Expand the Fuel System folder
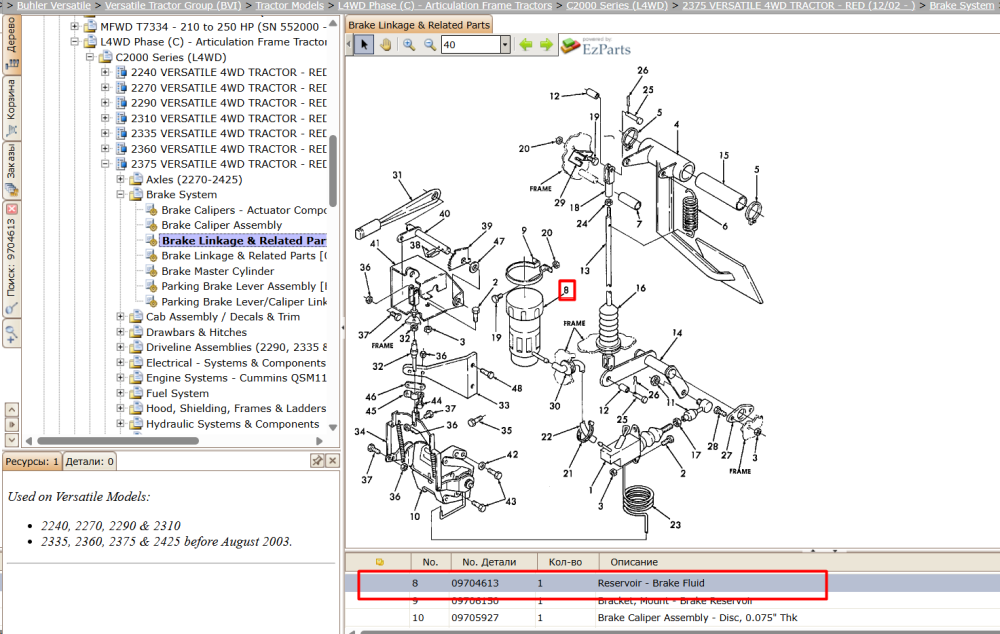This screenshot has height=634, width=1000. point(121,393)
